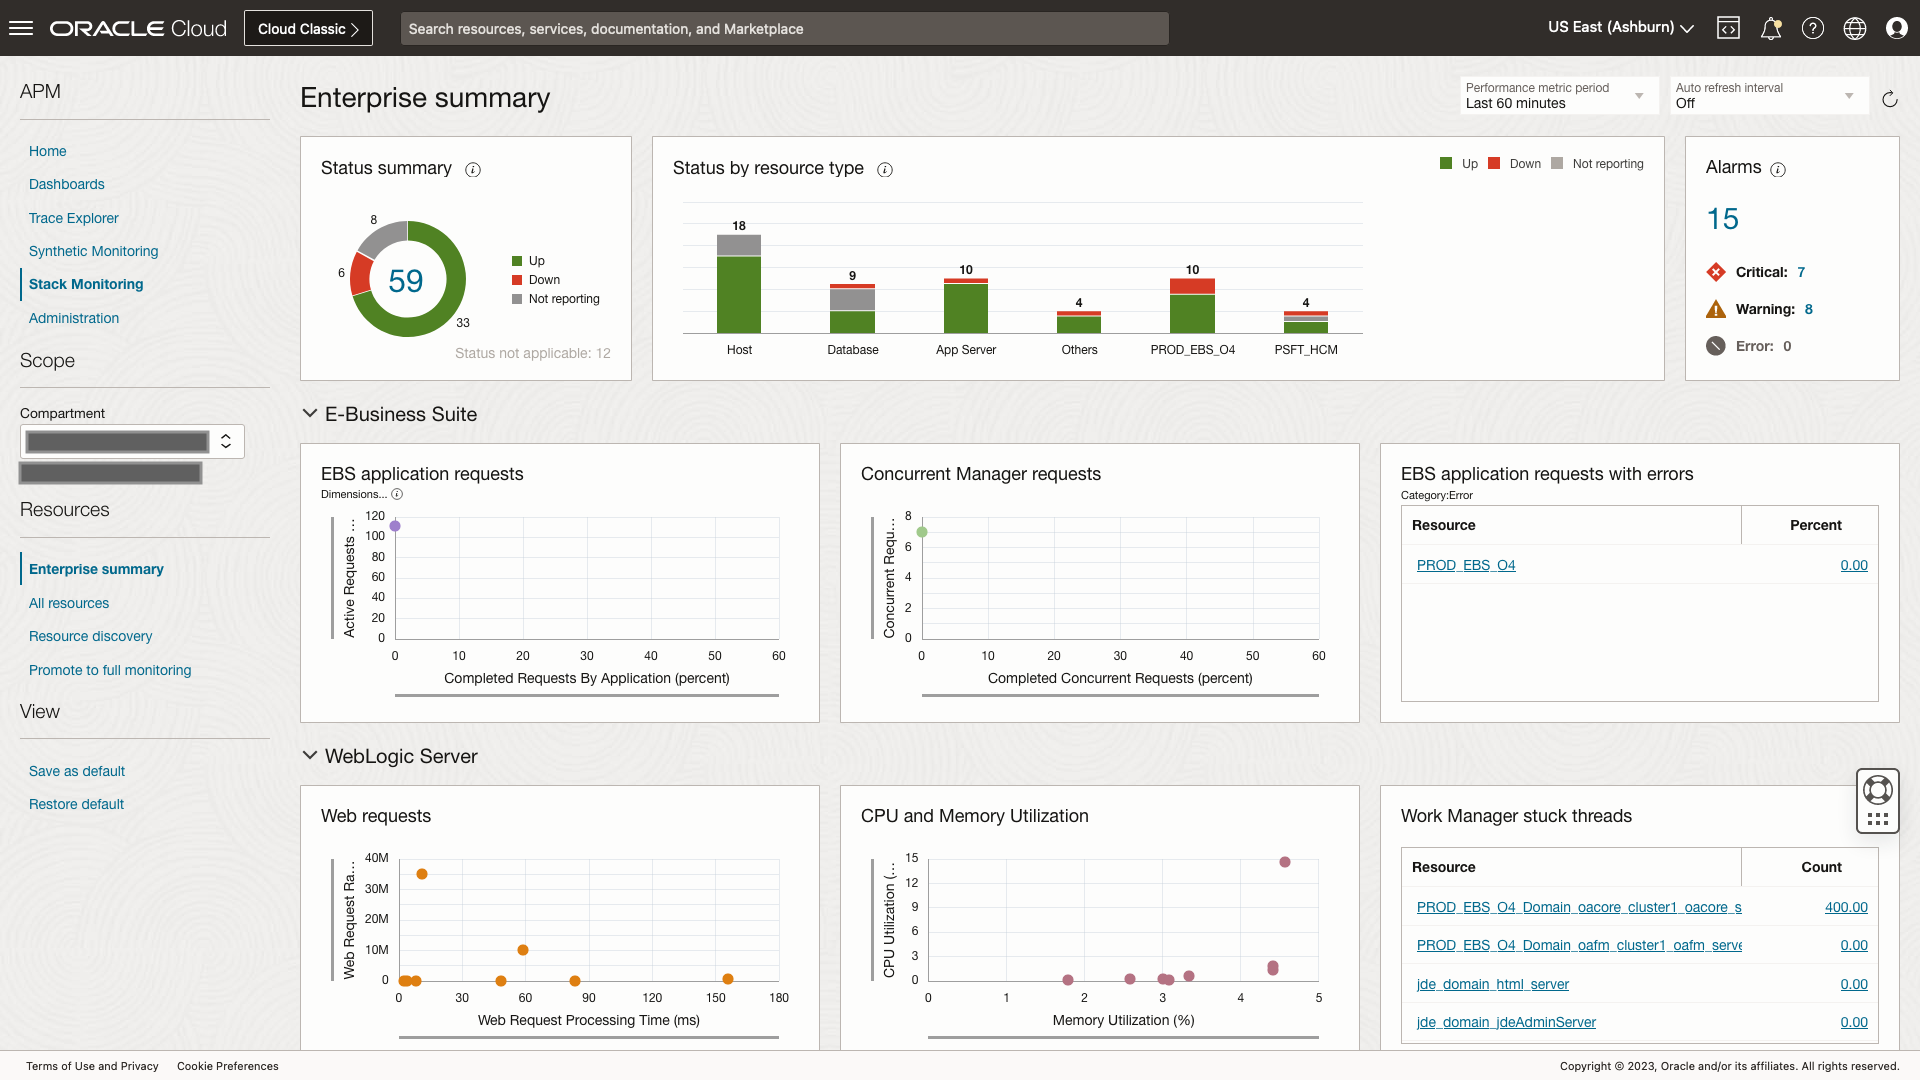Switch to the Synthetic Monitoring section
Viewport: 1920px width, 1080px height.
point(93,251)
